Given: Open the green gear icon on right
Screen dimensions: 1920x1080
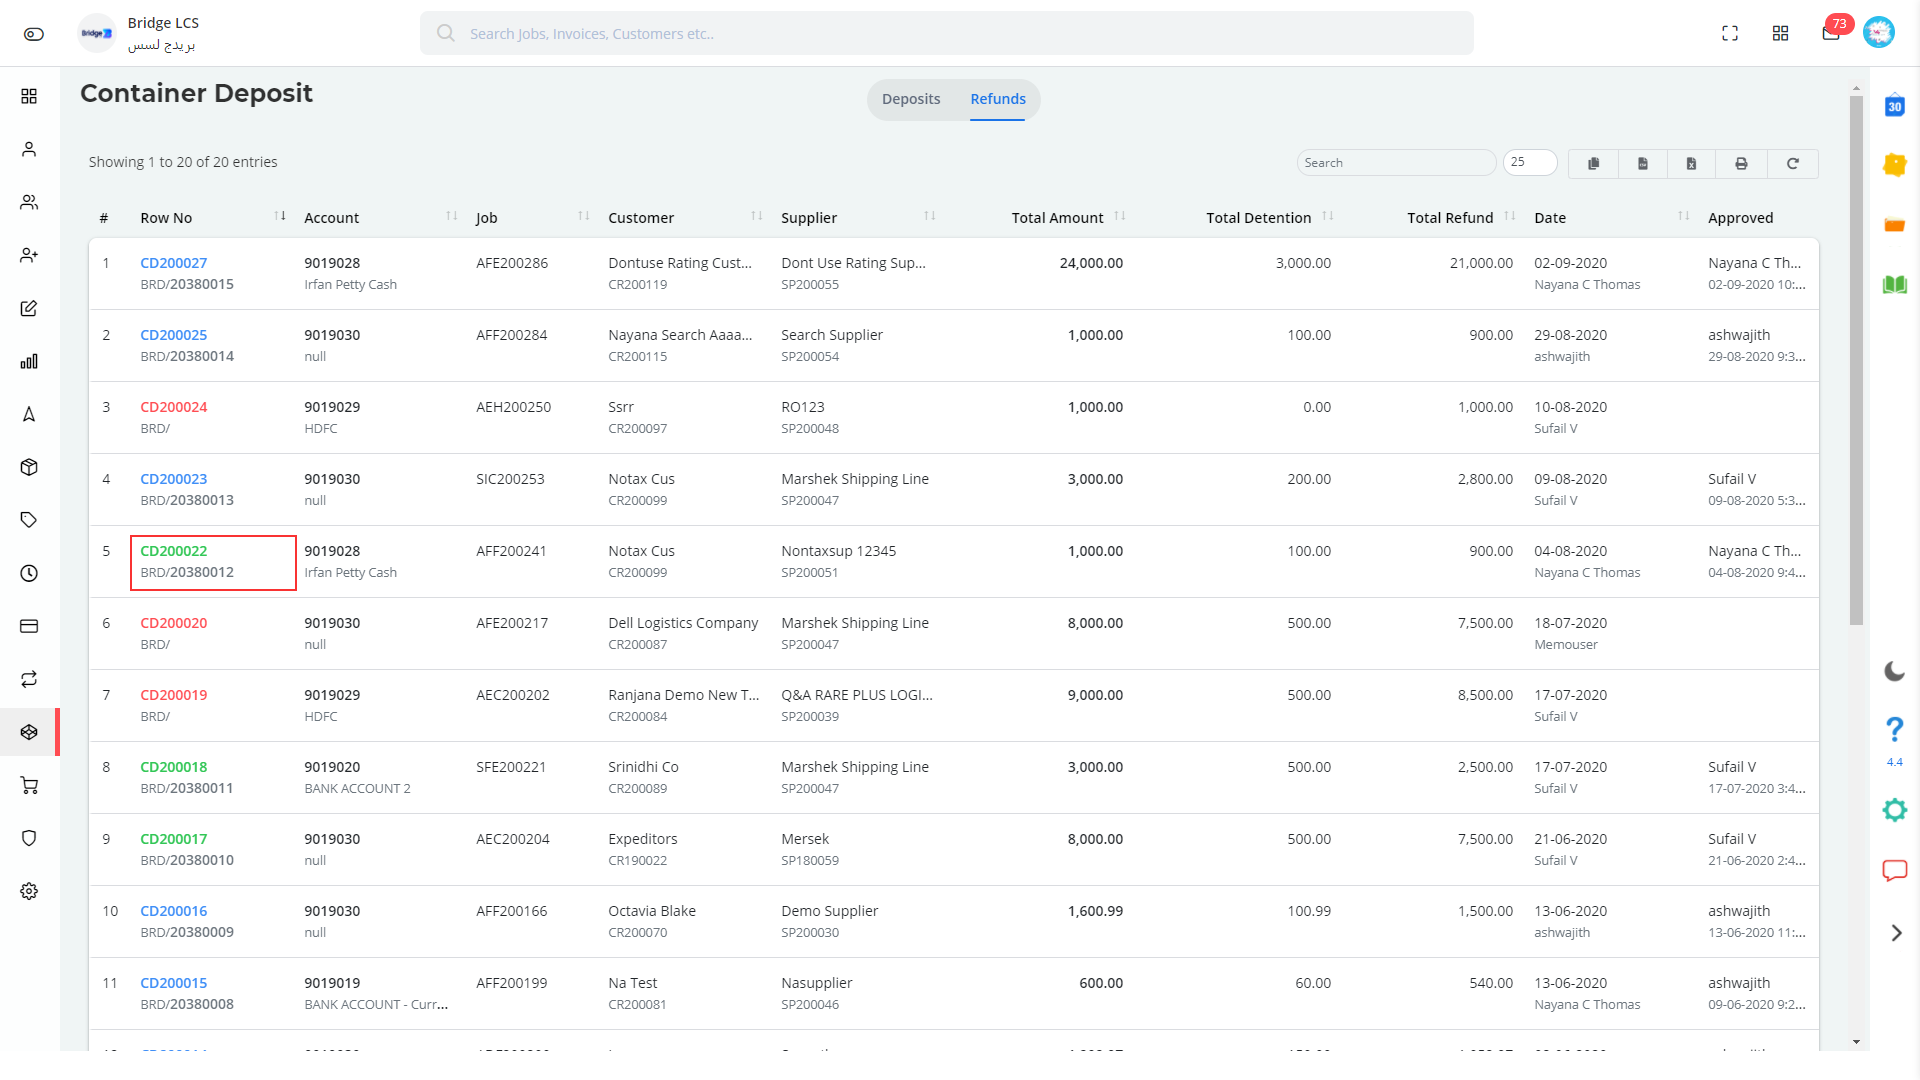Looking at the screenshot, I should pyautogui.click(x=1895, y=810).
